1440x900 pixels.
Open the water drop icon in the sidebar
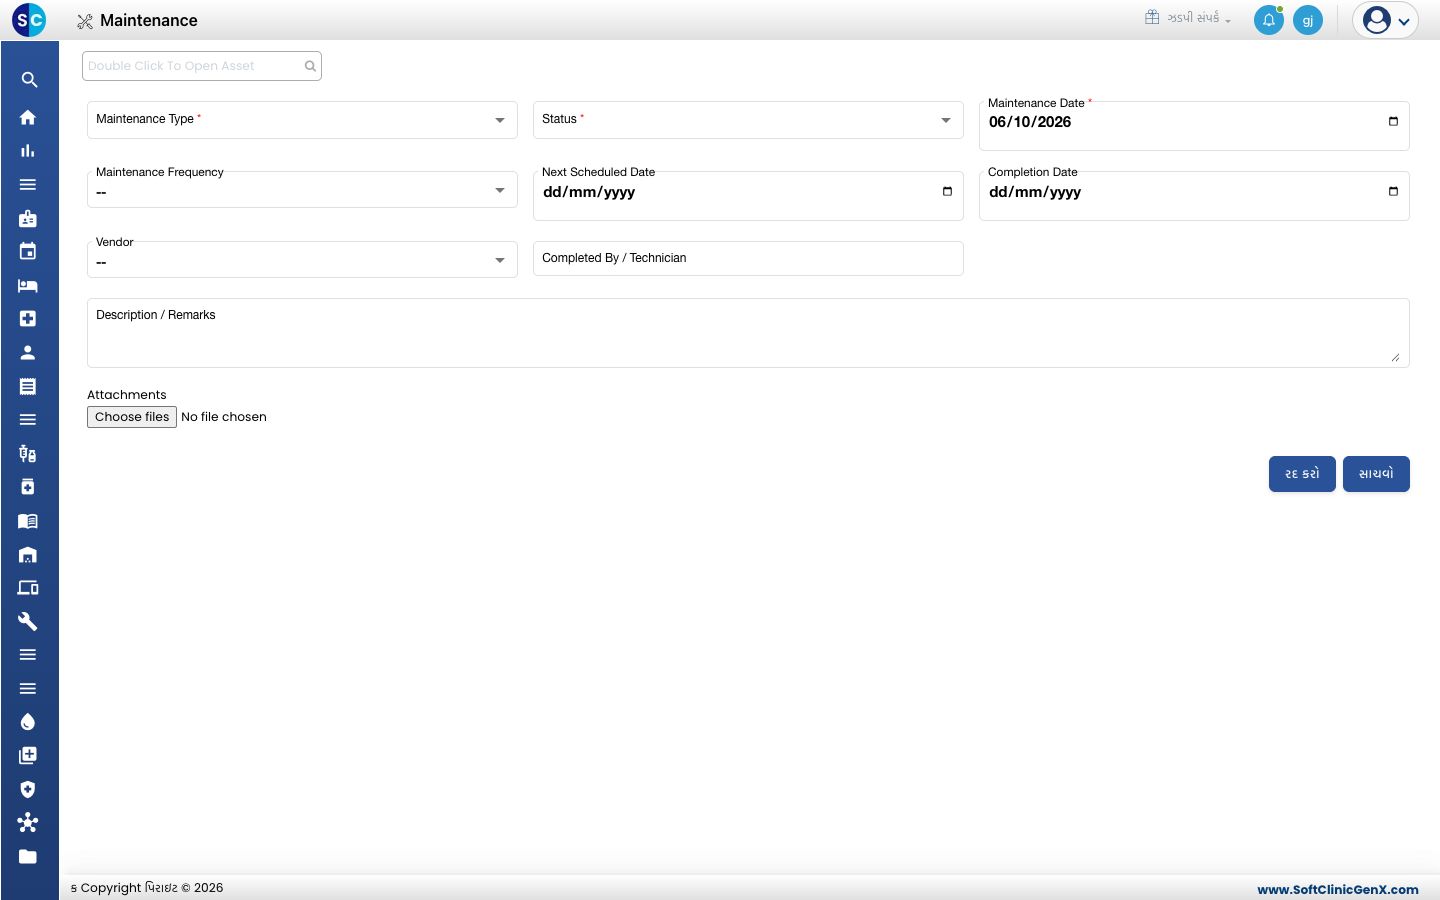coord(28,722)
